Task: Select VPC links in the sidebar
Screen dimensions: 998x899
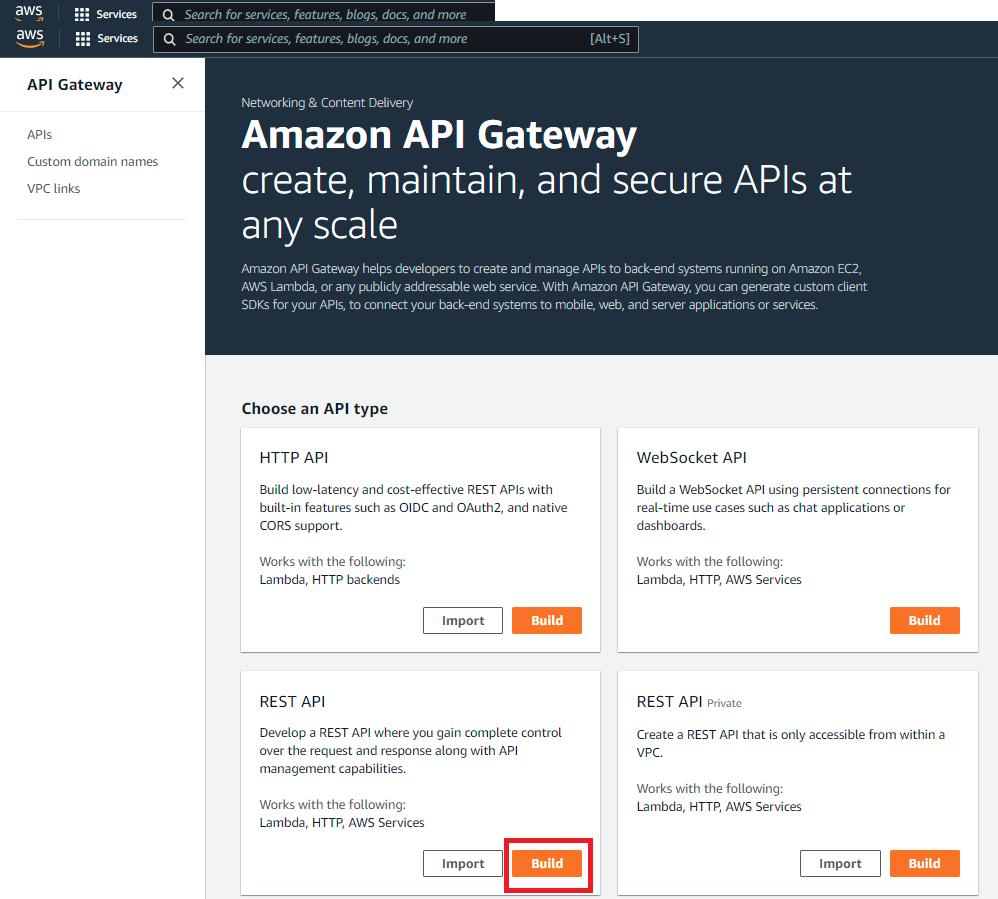Action: (x=53, y=188)
